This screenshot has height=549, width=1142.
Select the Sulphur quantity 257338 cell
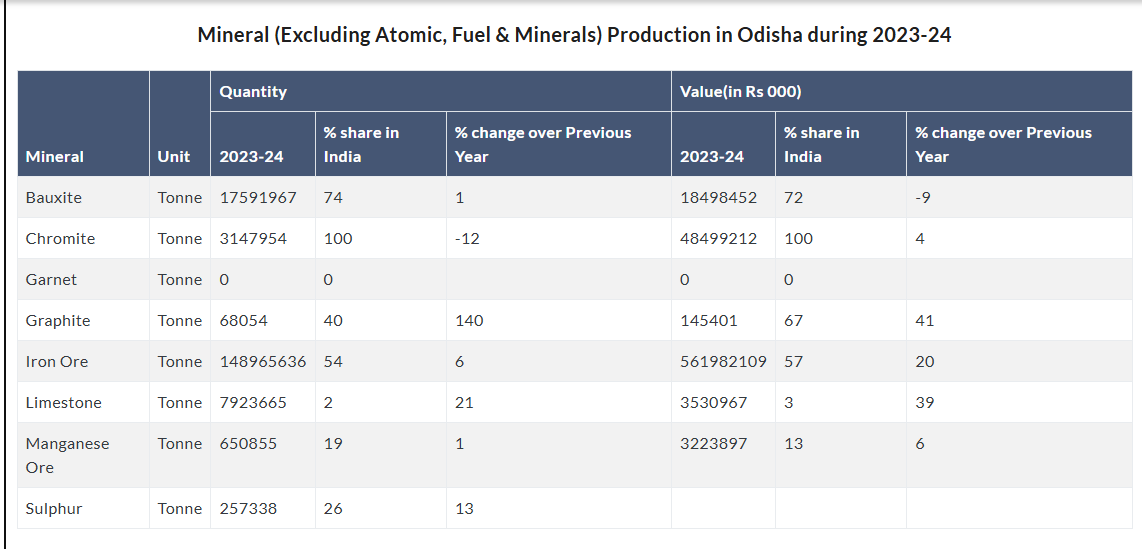click(x=248, y=508)
